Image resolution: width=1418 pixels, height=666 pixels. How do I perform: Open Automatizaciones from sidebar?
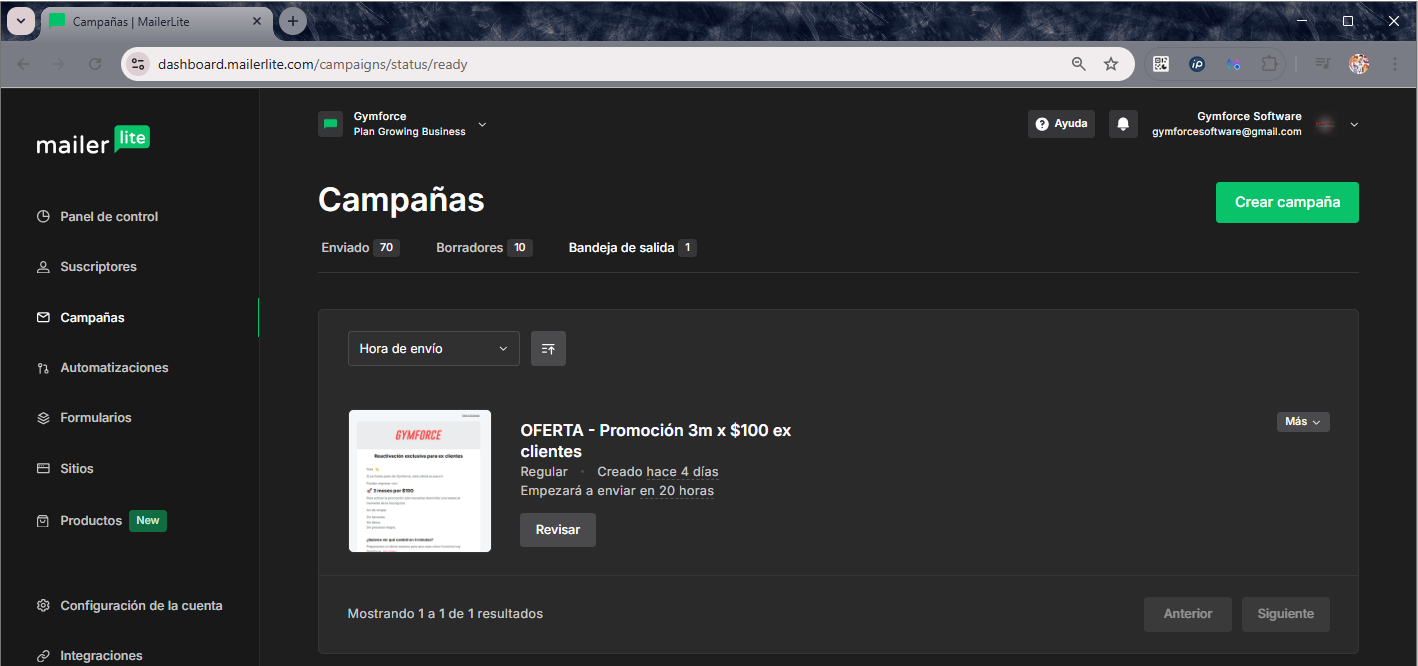tap(114, 368)
